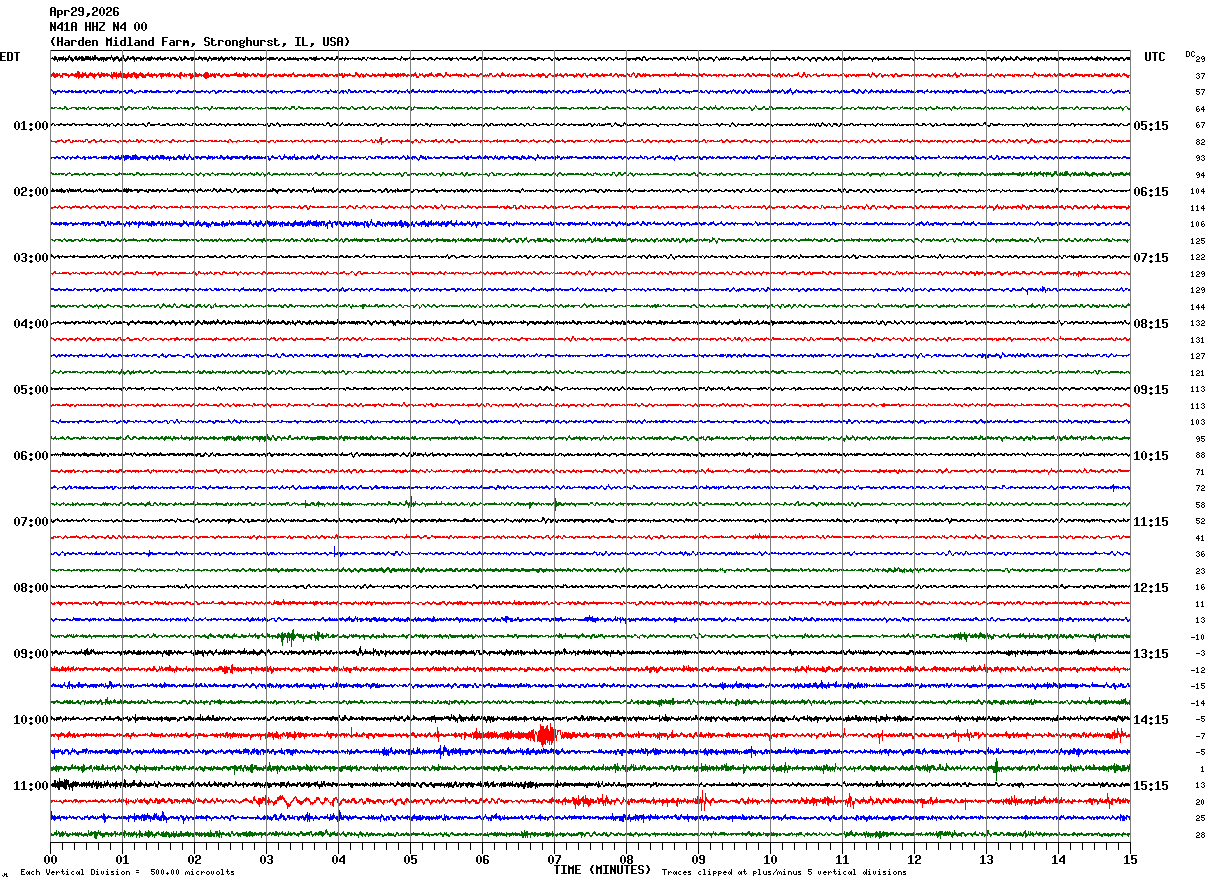Click the '09:00' EDT time label
This screenshot has width=1210, height=886.
tap(31, 654)
